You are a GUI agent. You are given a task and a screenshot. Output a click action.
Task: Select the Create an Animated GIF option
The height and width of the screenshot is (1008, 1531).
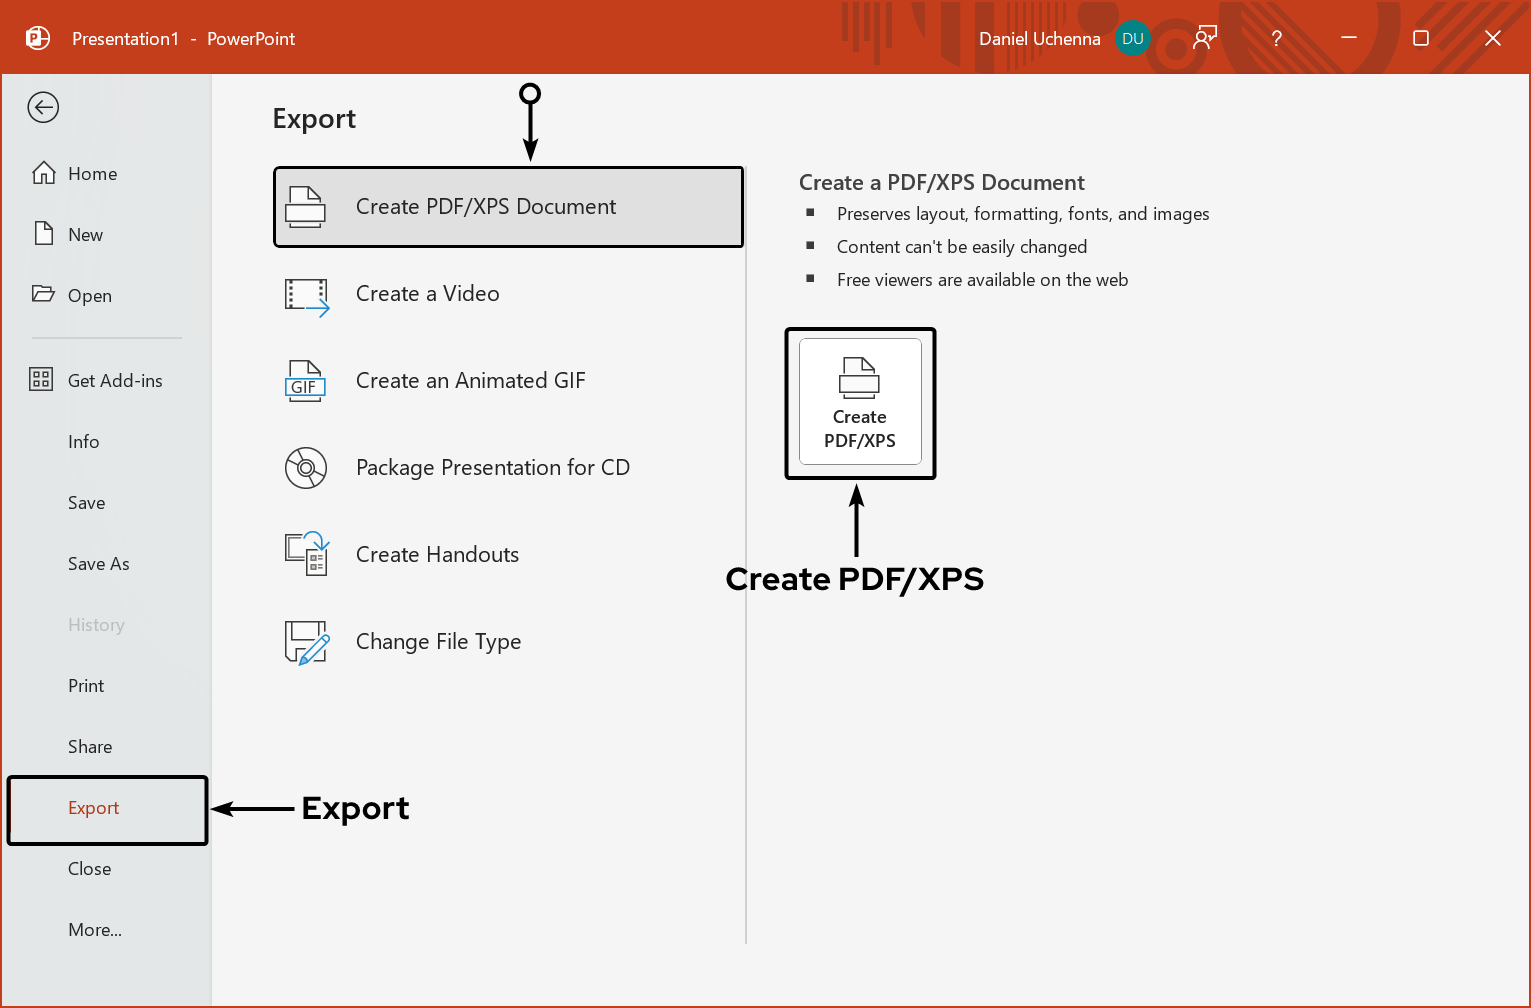pos(471,380)
